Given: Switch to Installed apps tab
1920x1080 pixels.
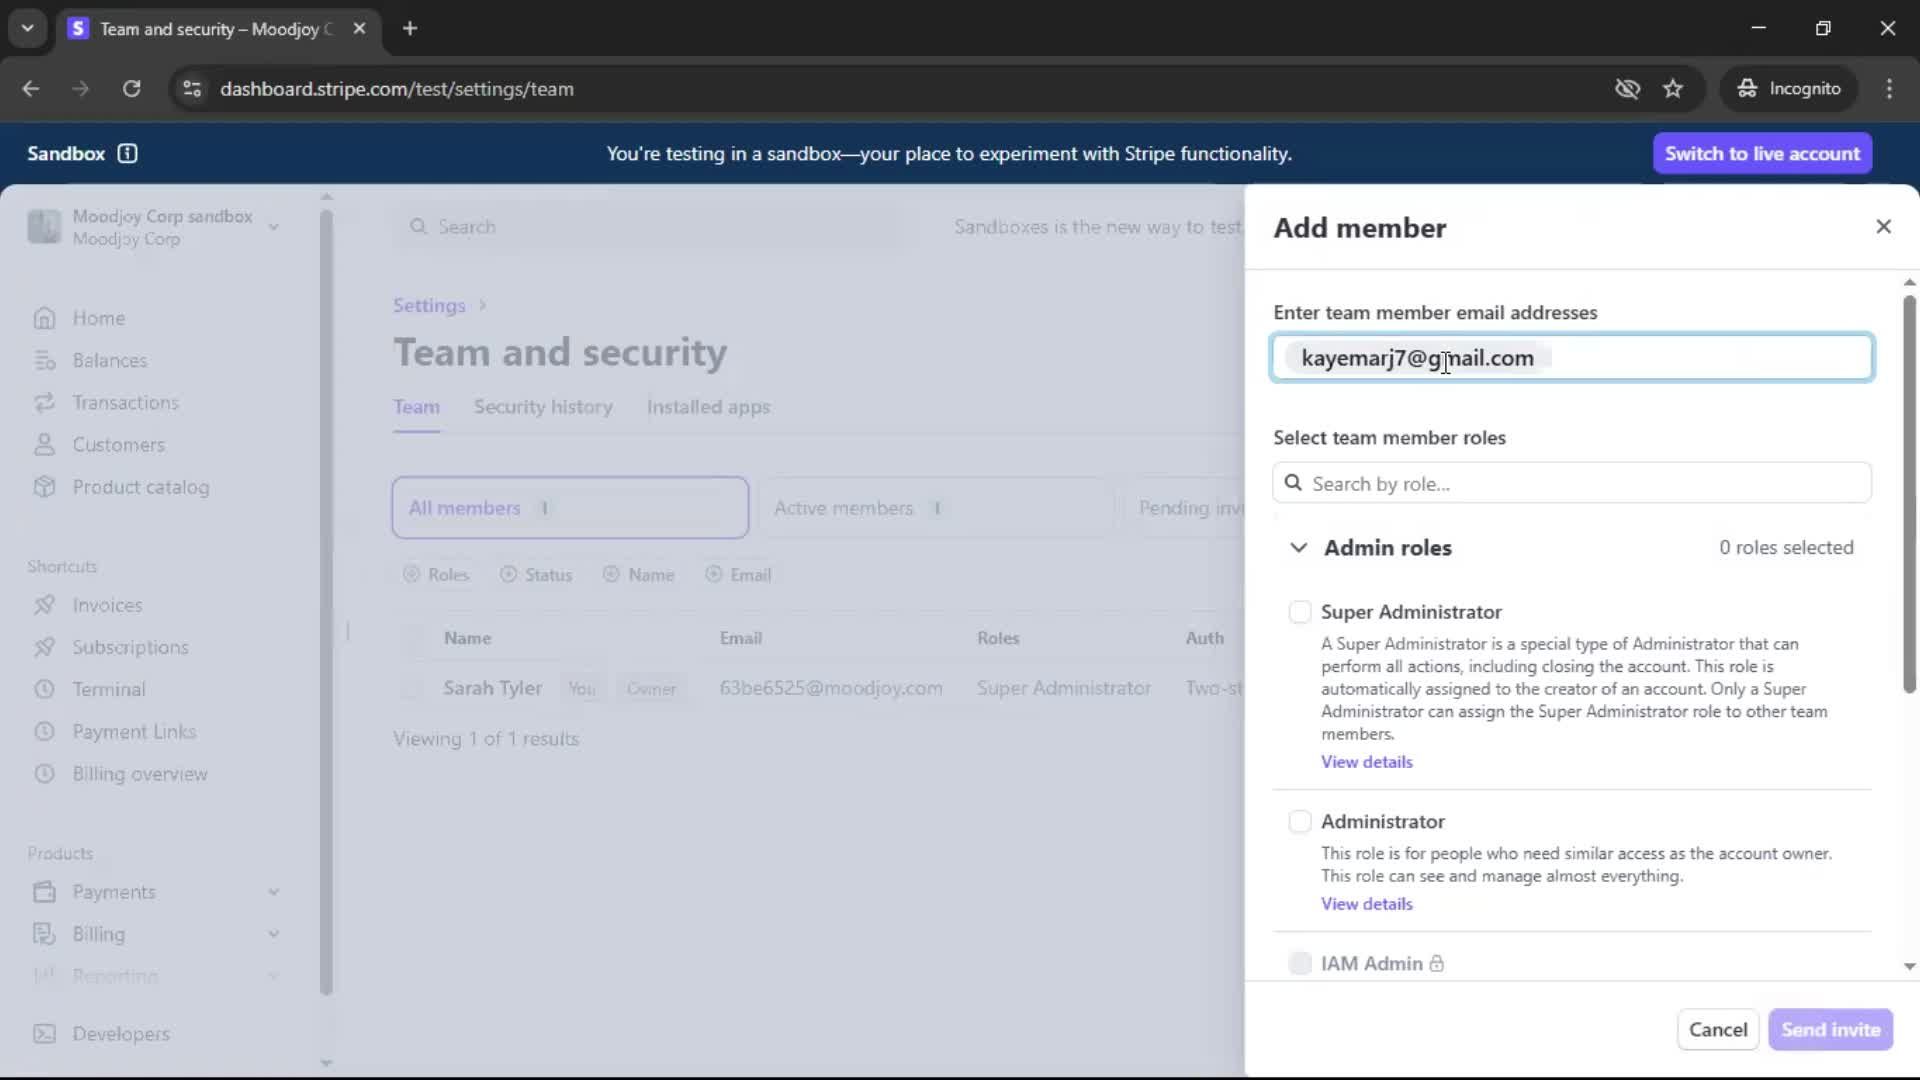Looking at the screenshot, I should click(707, 407).
